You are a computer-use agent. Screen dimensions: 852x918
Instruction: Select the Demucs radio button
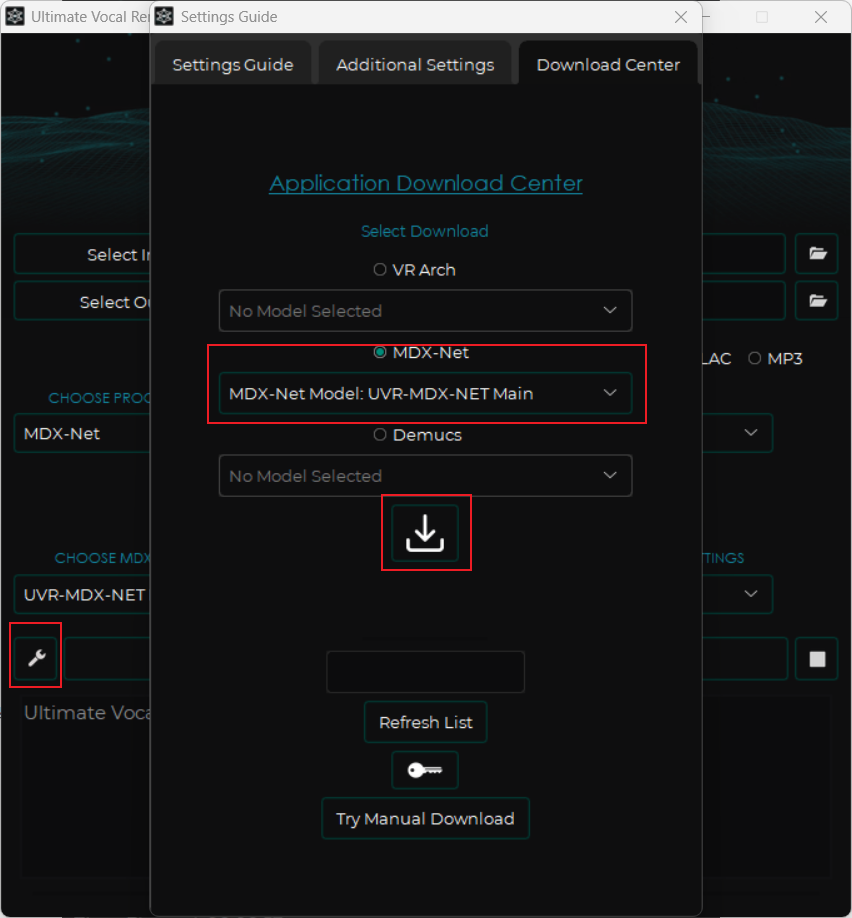point(380,435)
